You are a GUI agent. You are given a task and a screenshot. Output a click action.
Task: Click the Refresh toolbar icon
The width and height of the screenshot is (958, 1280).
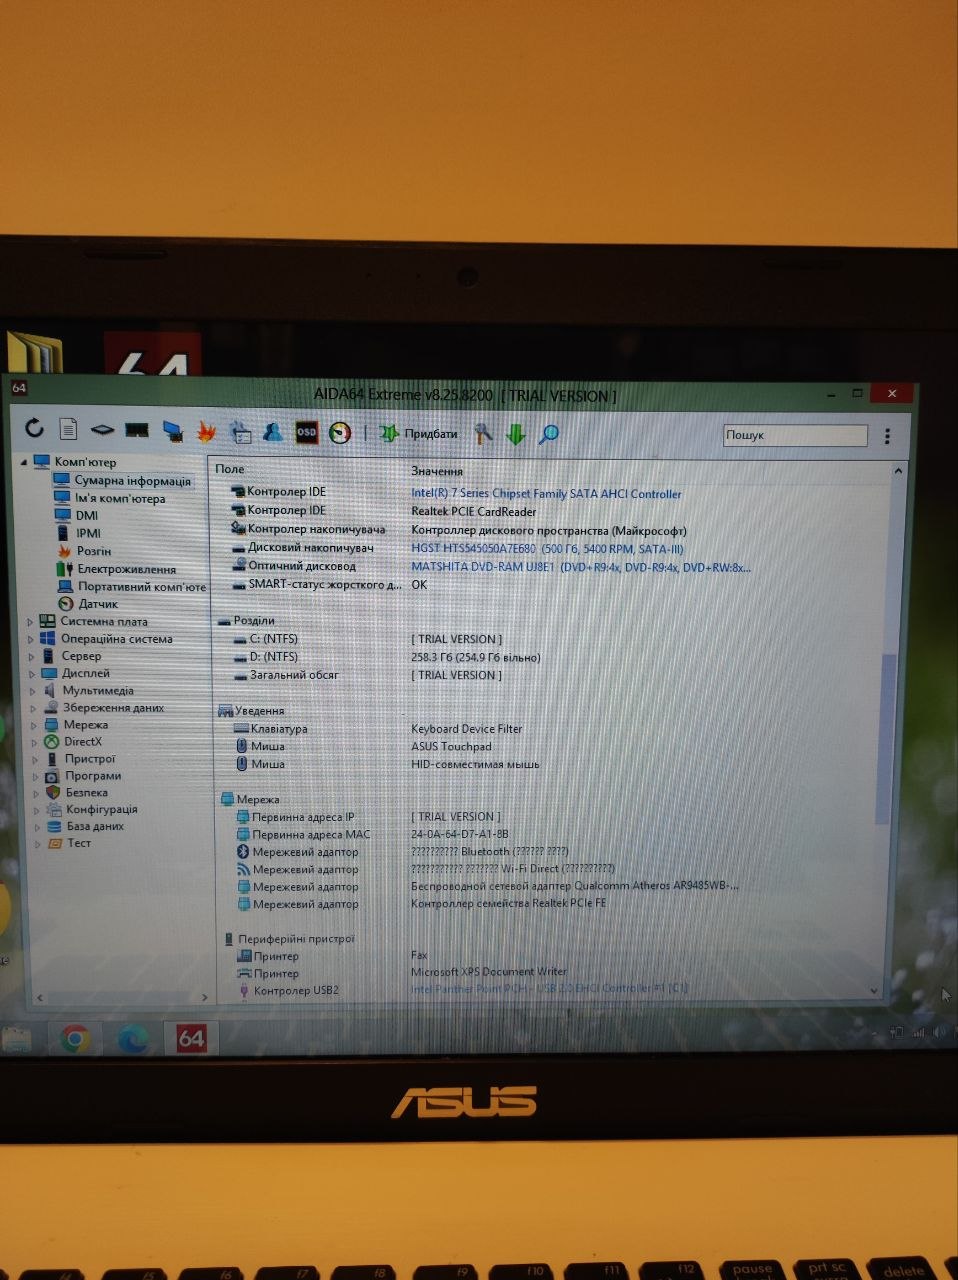[35, 429]
